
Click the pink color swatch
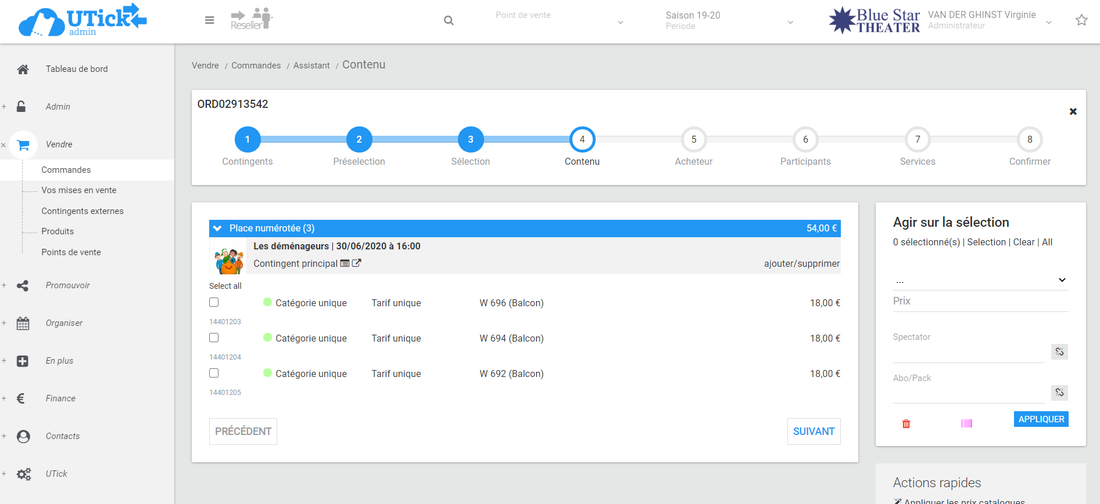966,423
